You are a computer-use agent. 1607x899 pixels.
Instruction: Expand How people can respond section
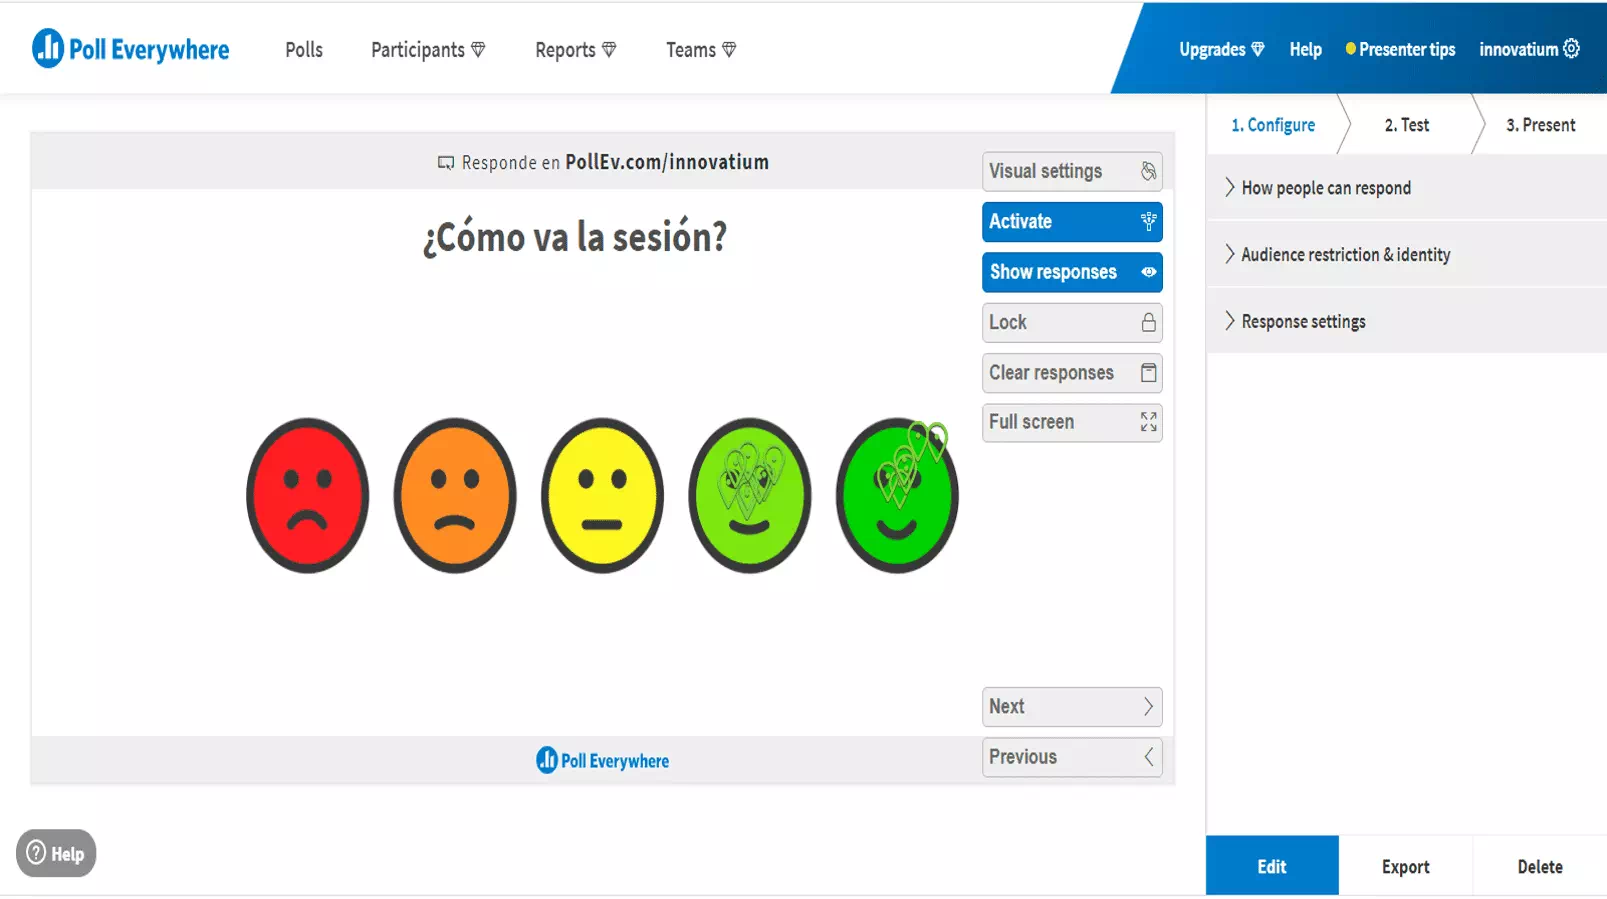click(x=1325, y=188)
